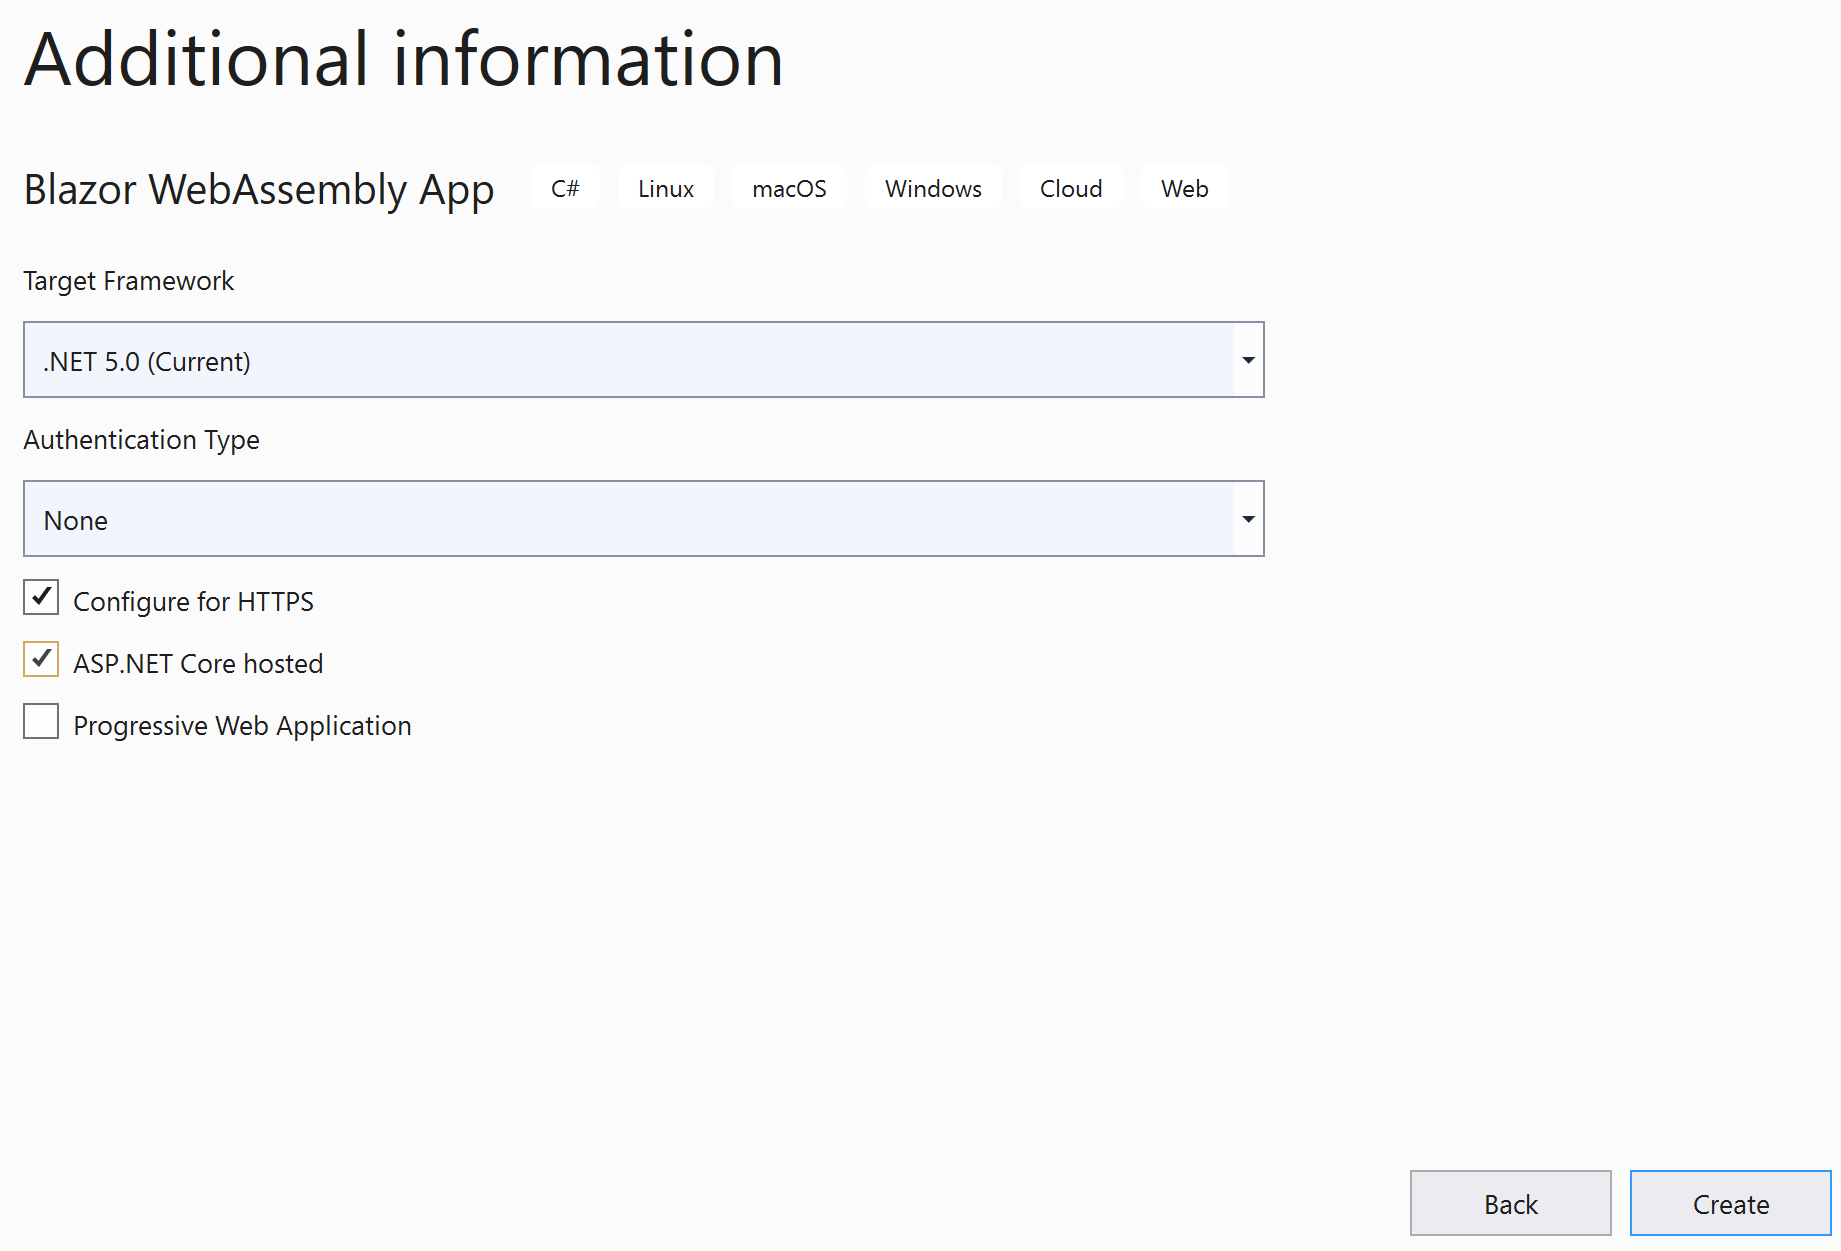This screenshot has height=1251, width=1841.
Task: Click the Additional information title
Action: pos(404,59)
